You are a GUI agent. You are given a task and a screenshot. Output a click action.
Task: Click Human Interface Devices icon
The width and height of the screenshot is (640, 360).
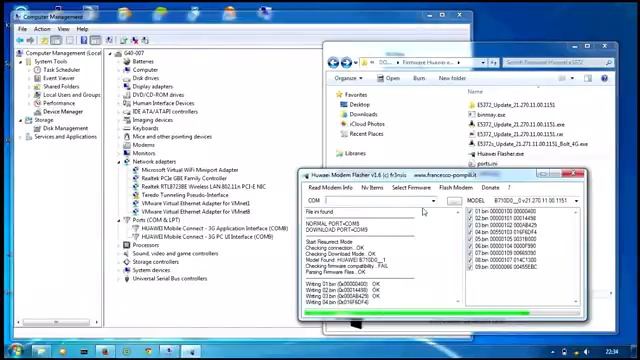tap(127, 103)
